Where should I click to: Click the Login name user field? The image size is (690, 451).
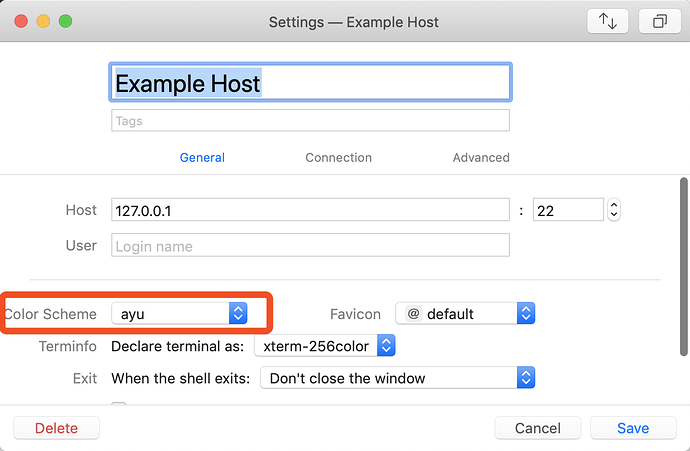[310, 246]
